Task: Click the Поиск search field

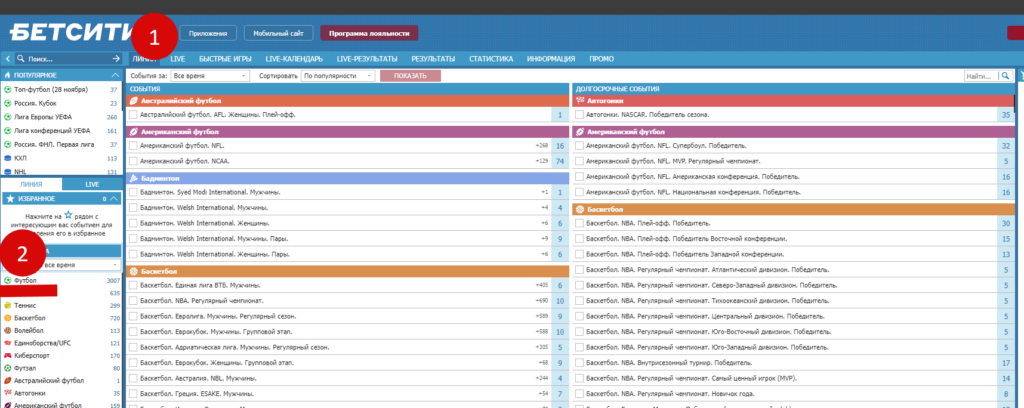Action: coord(67,59)
